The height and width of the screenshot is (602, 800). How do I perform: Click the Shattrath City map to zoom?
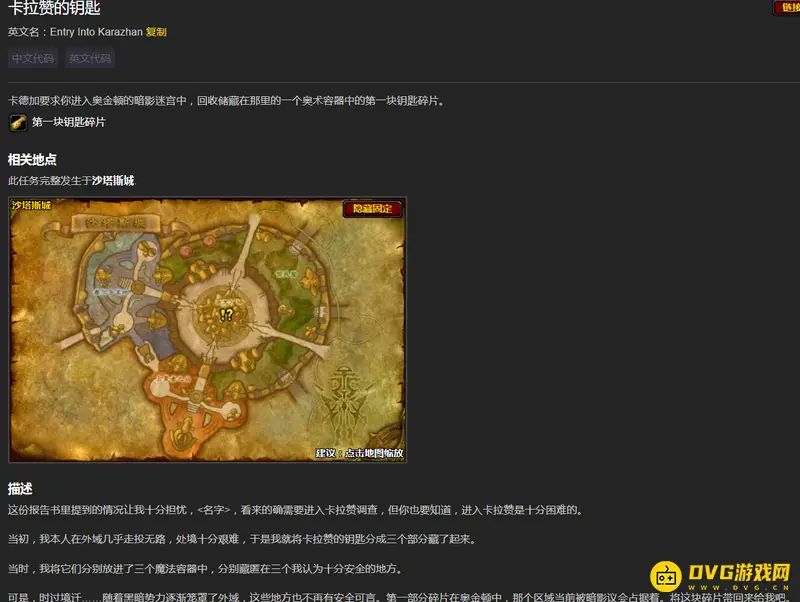(207, 330)
